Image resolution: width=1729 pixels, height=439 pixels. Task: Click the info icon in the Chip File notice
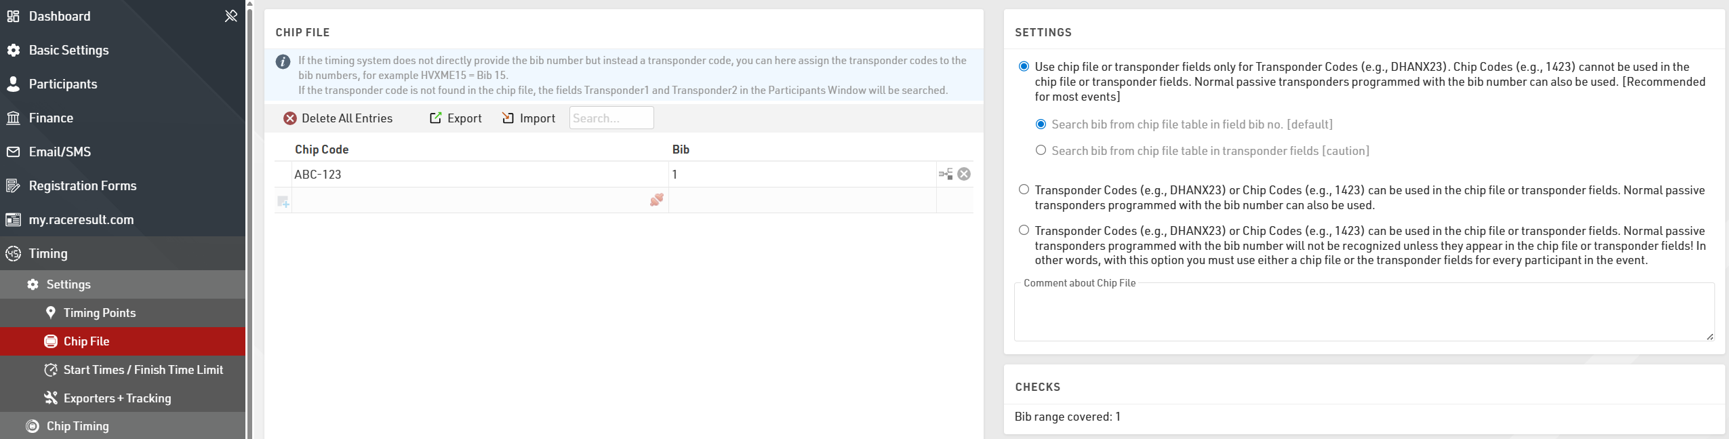click(283, 62)
